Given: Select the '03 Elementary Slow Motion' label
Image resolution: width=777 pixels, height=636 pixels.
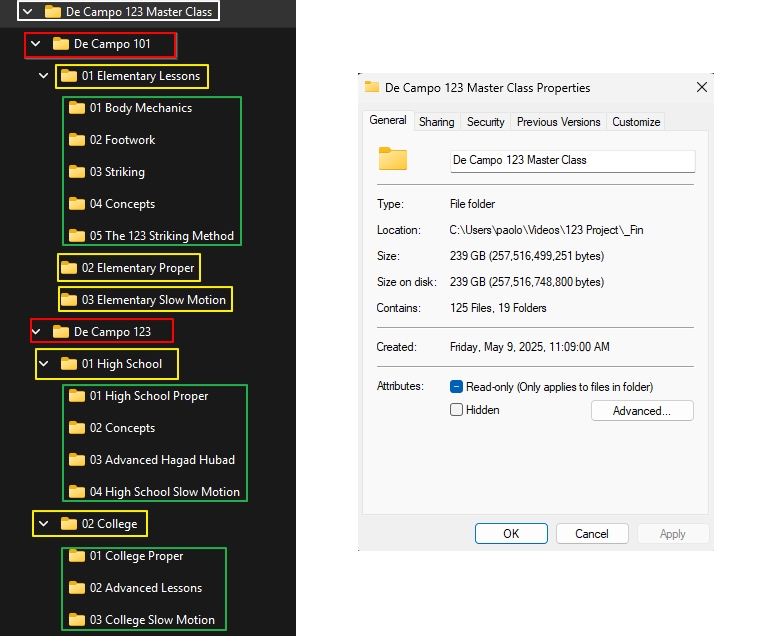Looking at the screenshot, I should [x=154, y=300].
